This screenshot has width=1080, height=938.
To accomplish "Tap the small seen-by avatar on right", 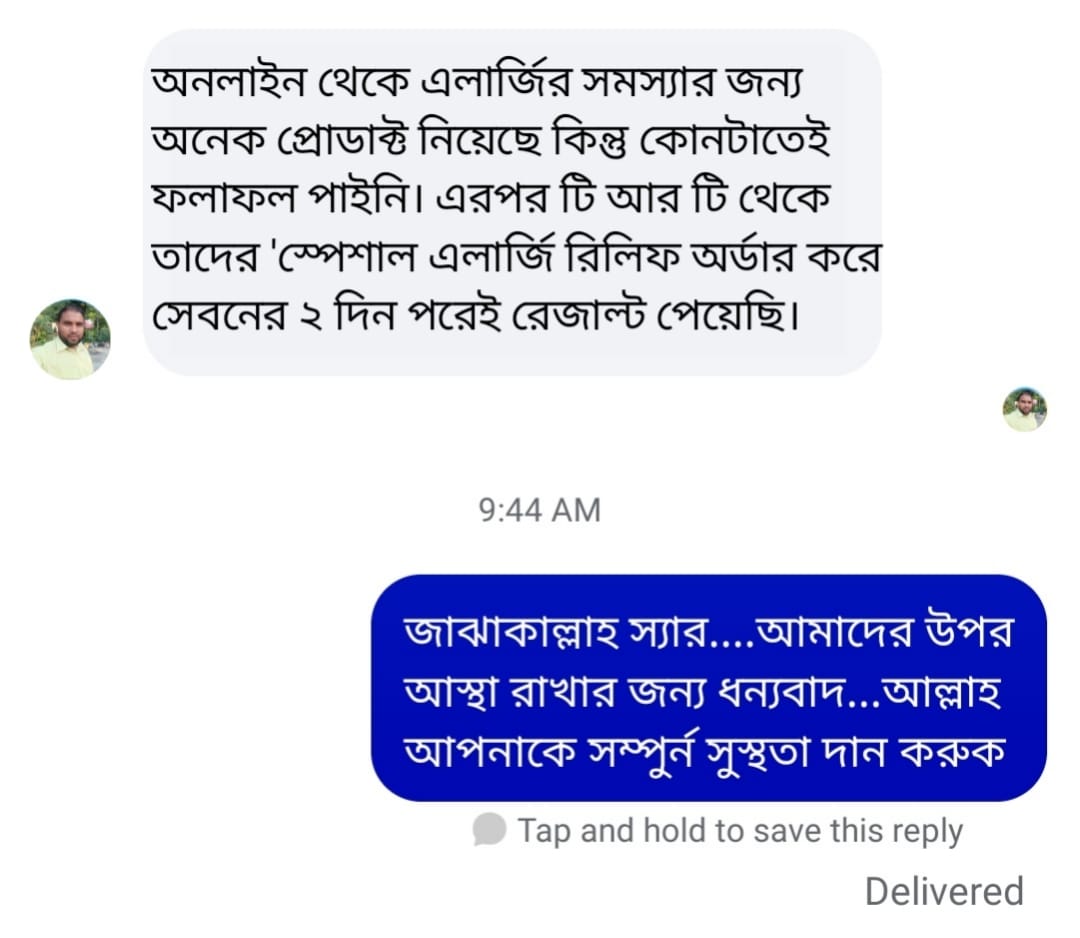I will (1024, 410).
